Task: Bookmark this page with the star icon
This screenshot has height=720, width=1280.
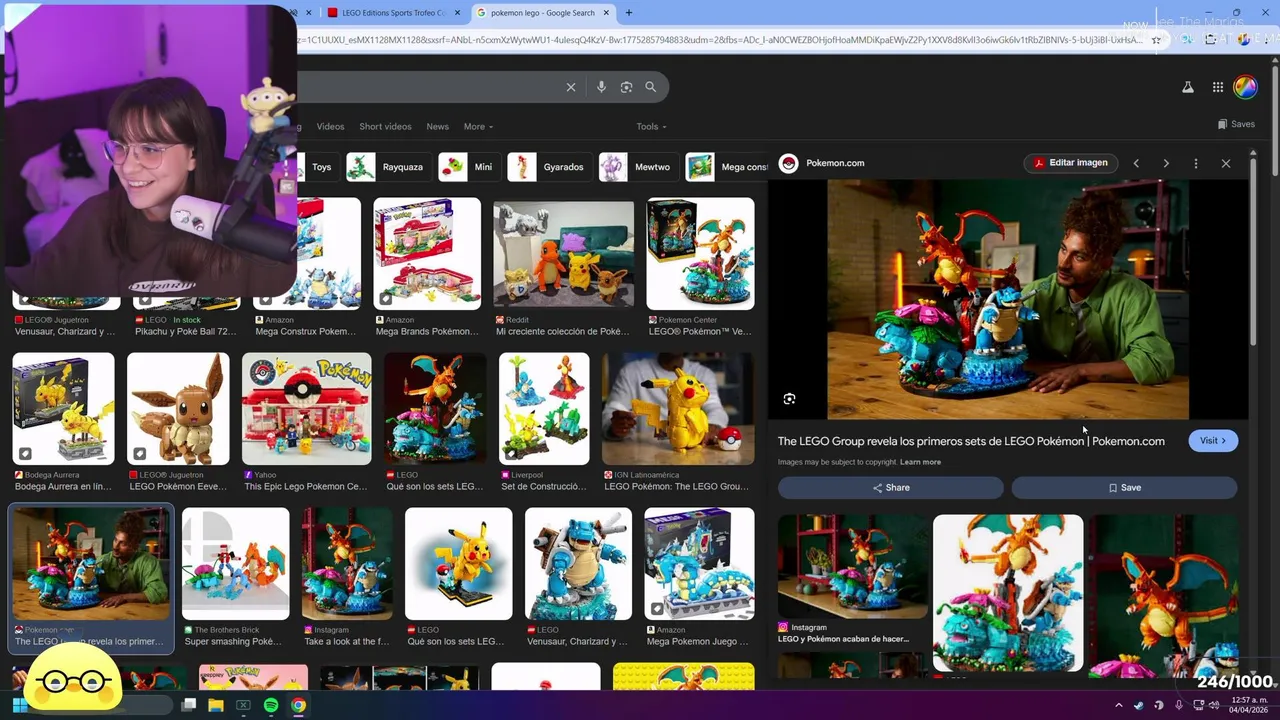Action: click(1157, 40)
